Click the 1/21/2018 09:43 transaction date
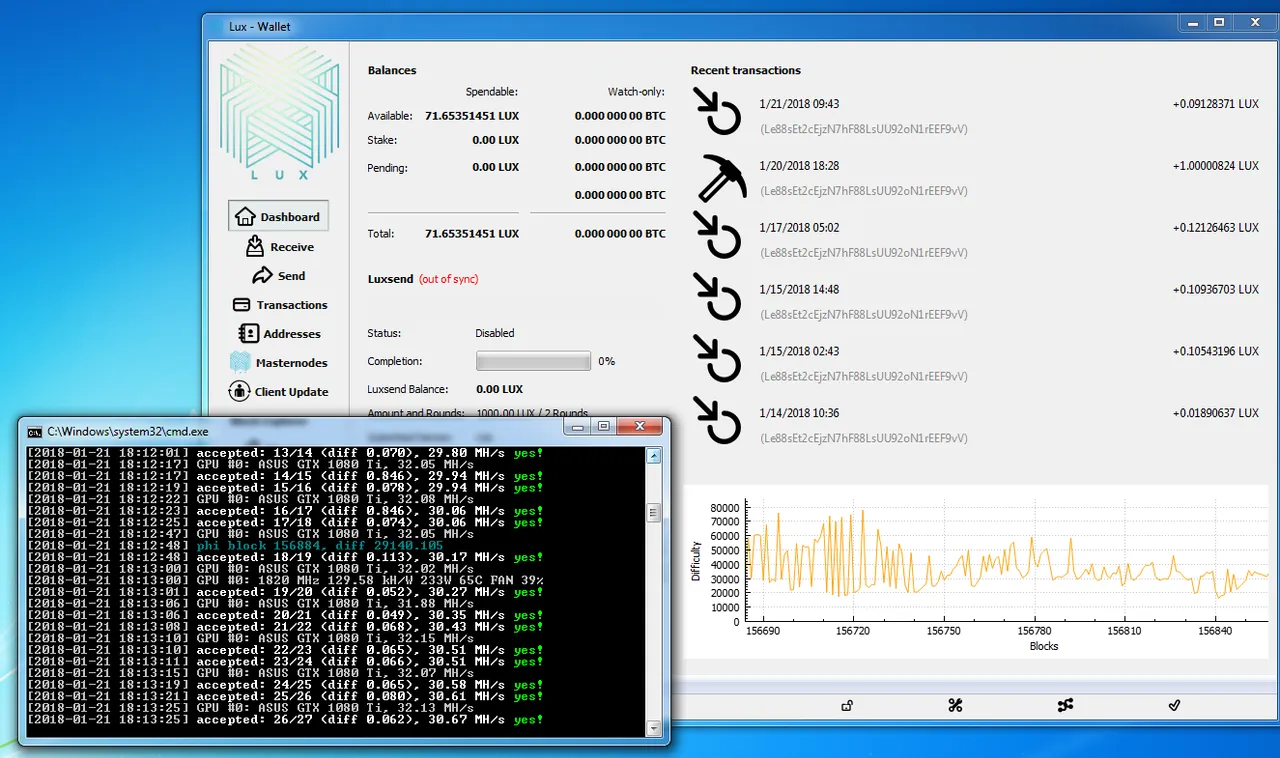The width and height of the screenshot is (1280, 758). (x=799, y=104)
